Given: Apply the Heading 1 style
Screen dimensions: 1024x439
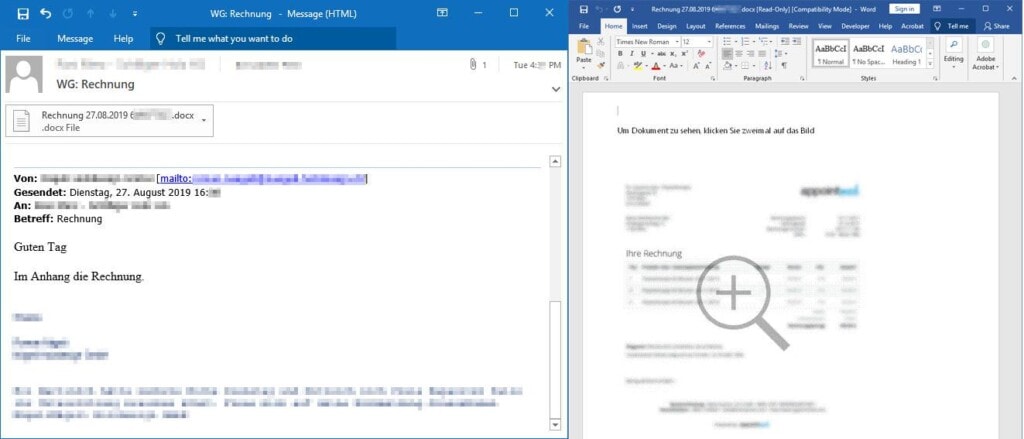Looking at the screenshot, I should pyautogui.click(x=906, y=53).
